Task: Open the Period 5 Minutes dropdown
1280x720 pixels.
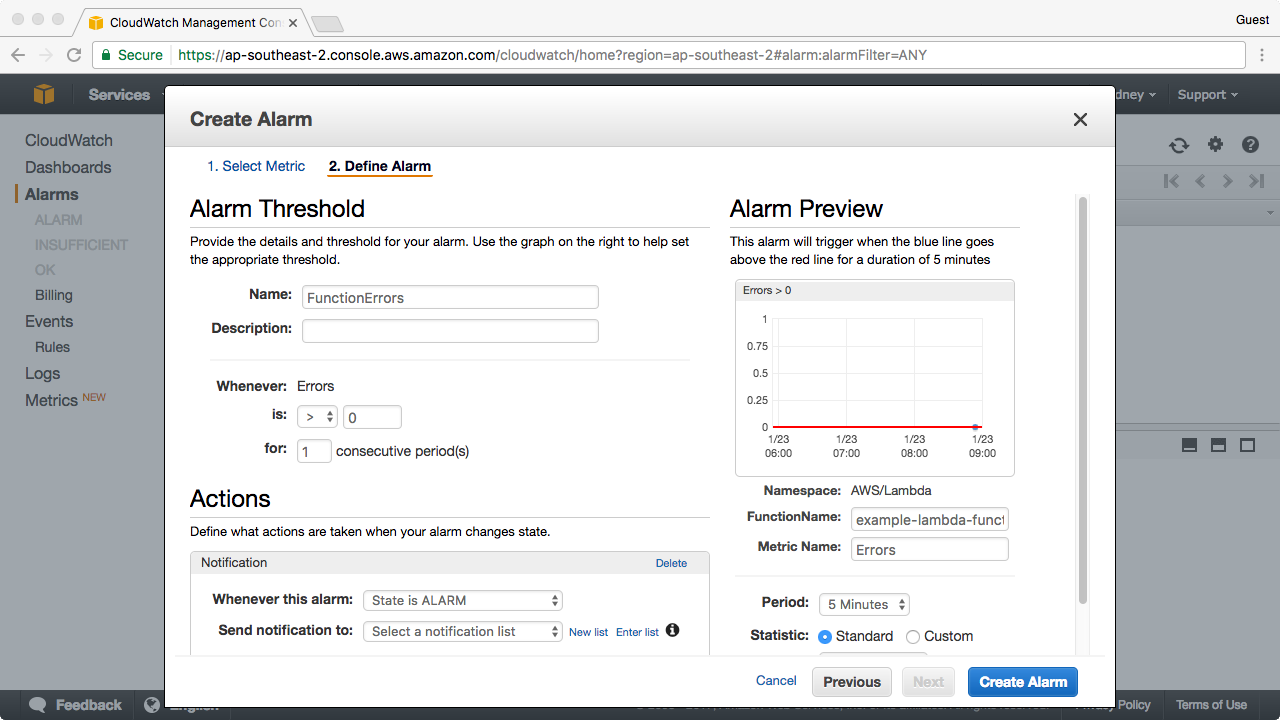Action: pos(864,604)
